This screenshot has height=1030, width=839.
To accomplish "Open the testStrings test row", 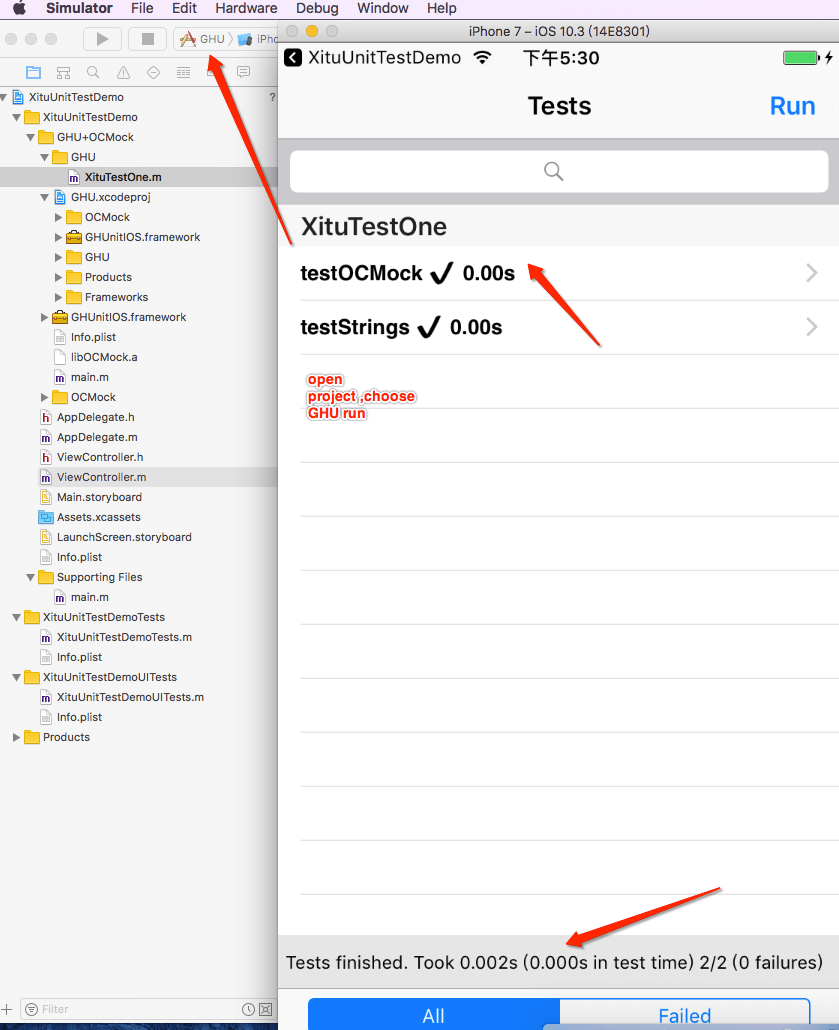I will (x=558, y=327).
